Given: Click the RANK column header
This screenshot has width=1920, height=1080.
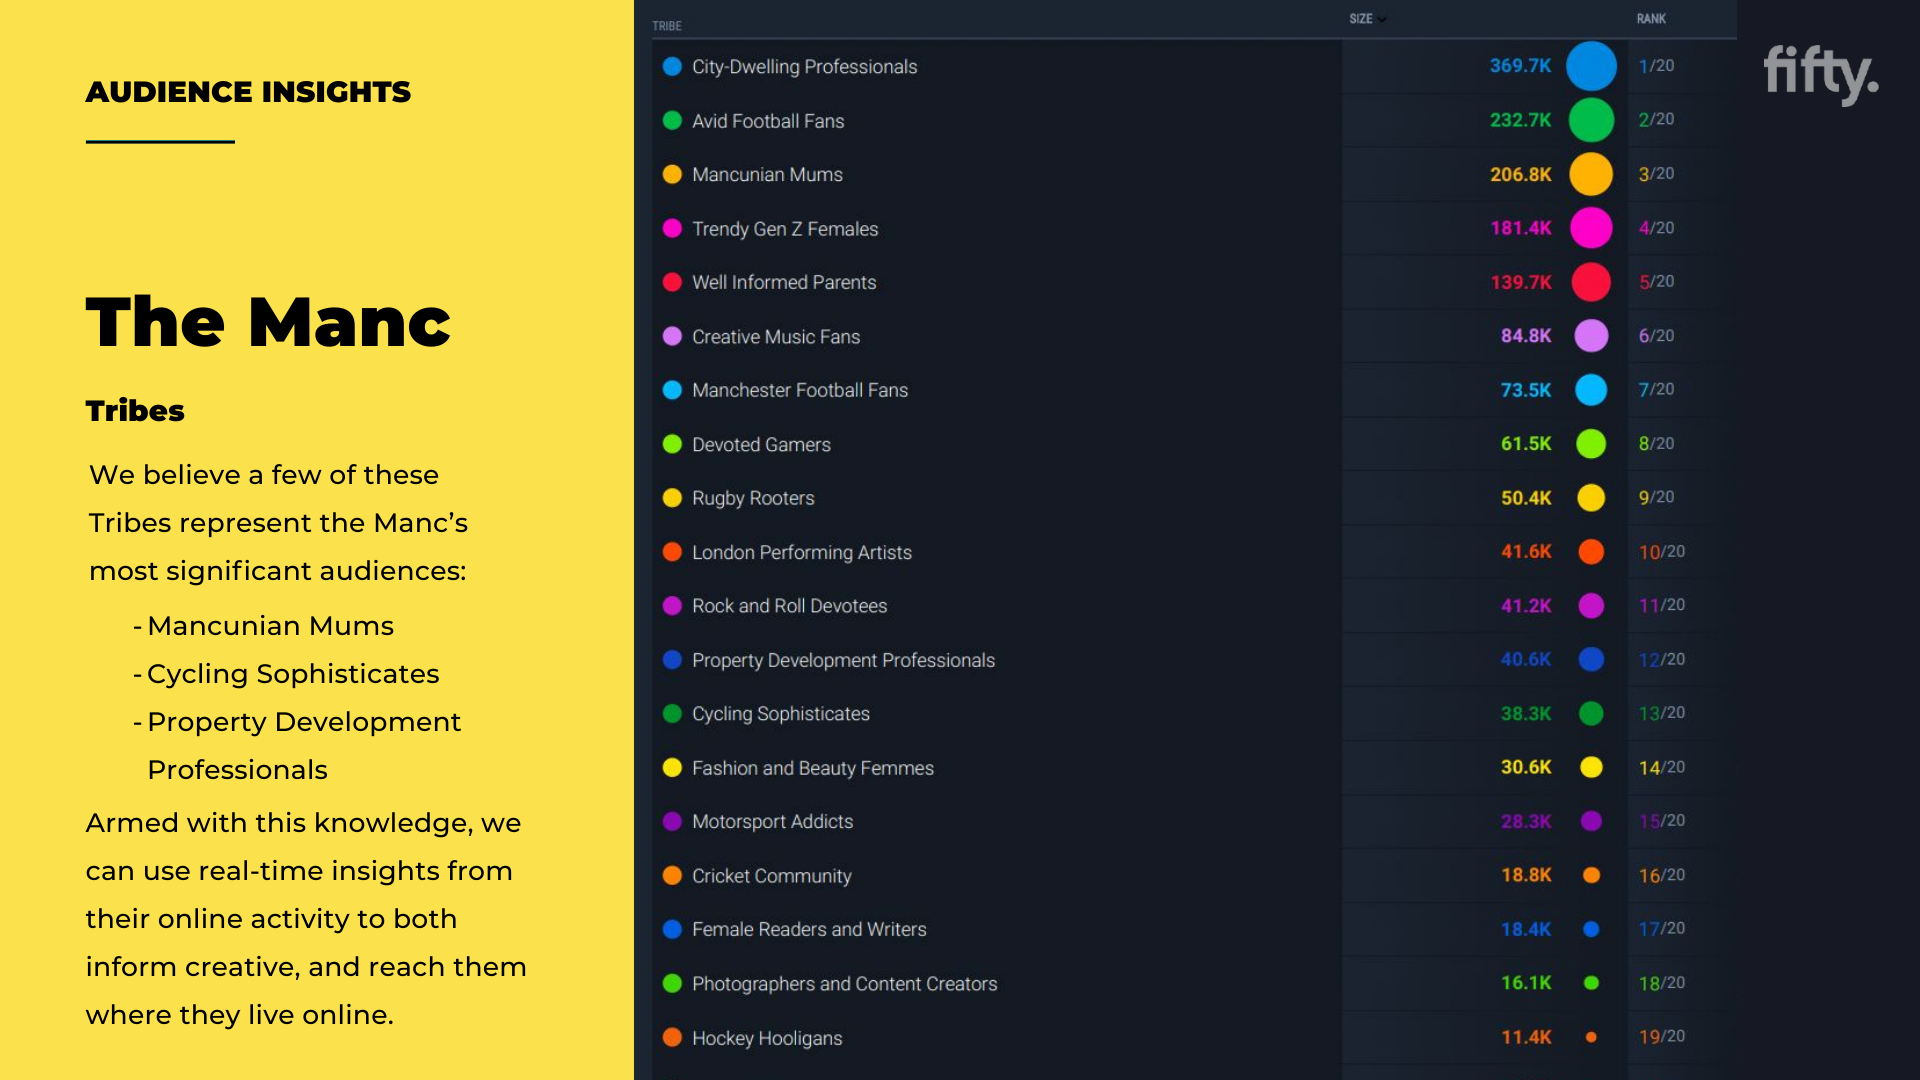Looking at the screenshot, I should (1651, 19).
